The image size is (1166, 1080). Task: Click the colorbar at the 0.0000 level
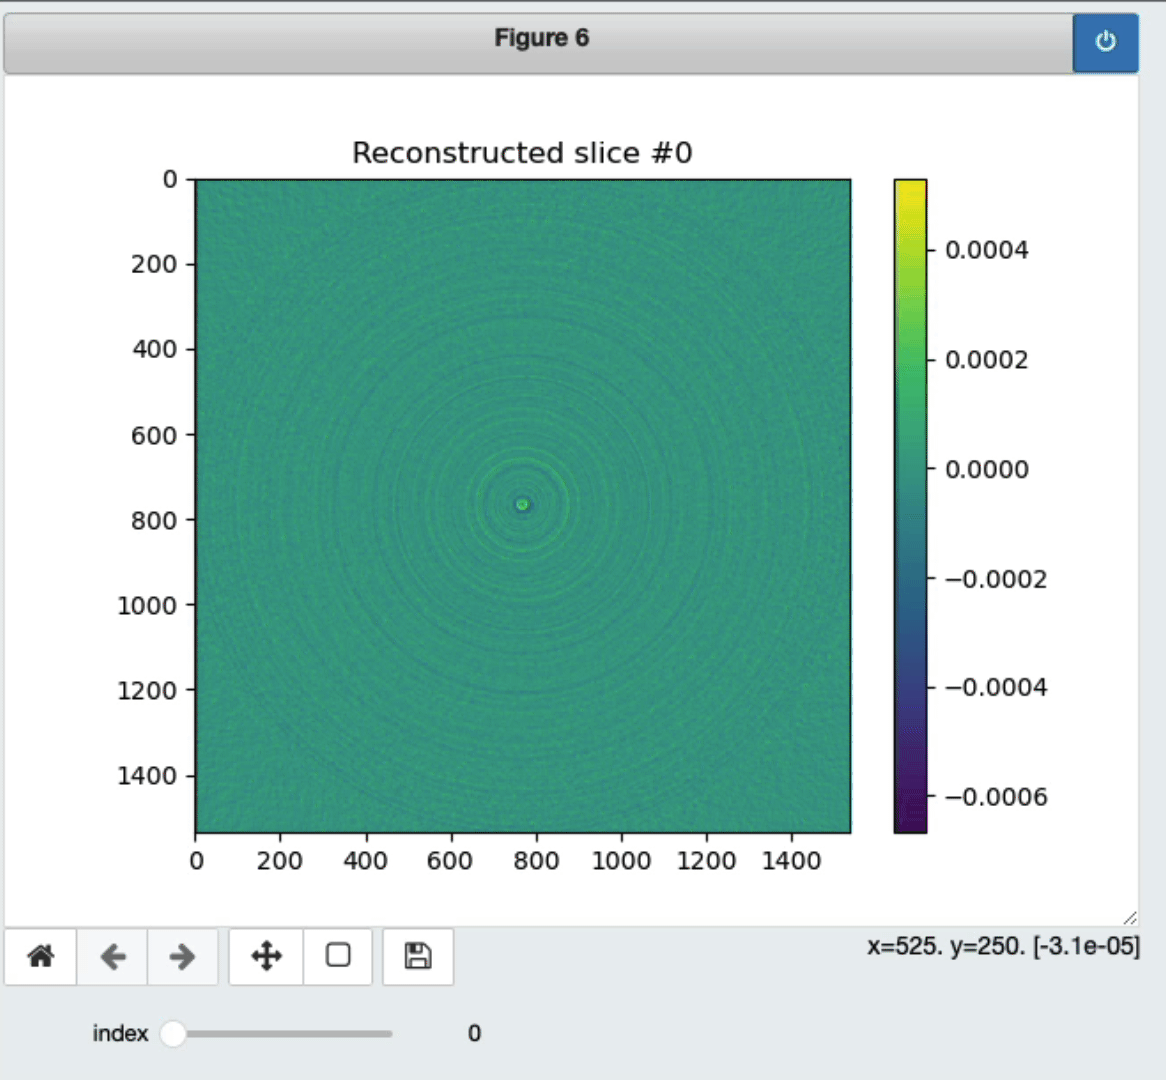click(910, 469)
